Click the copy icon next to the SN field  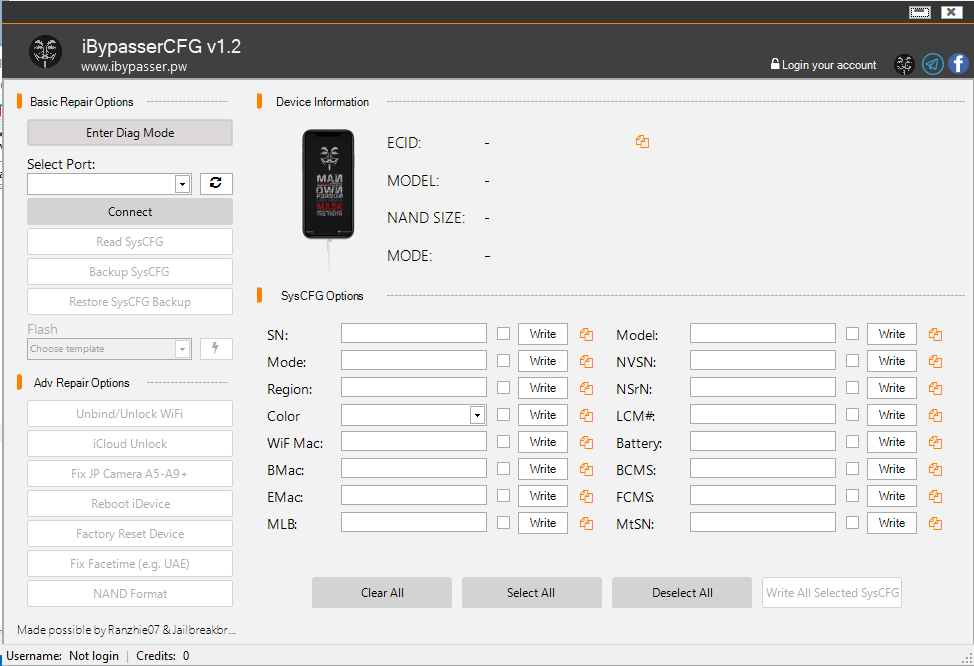coord(586,333)
